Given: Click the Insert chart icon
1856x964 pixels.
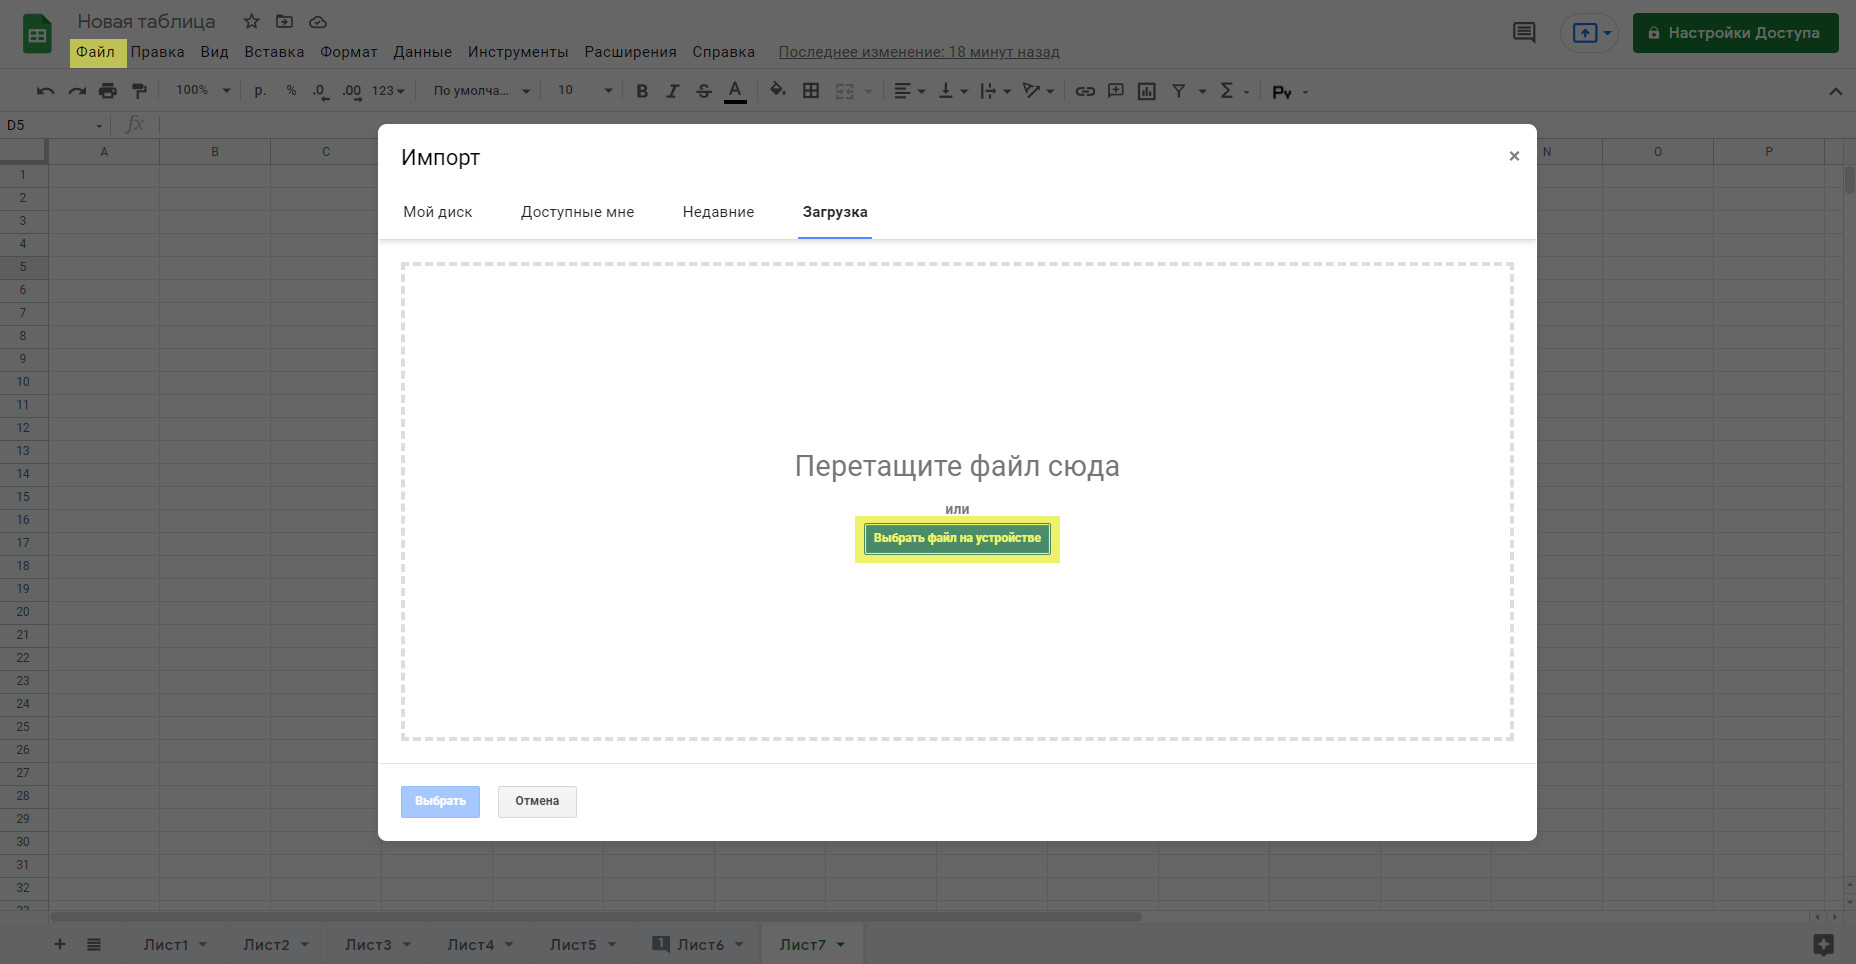Looking at the screenshot, I should (1147, 91).
